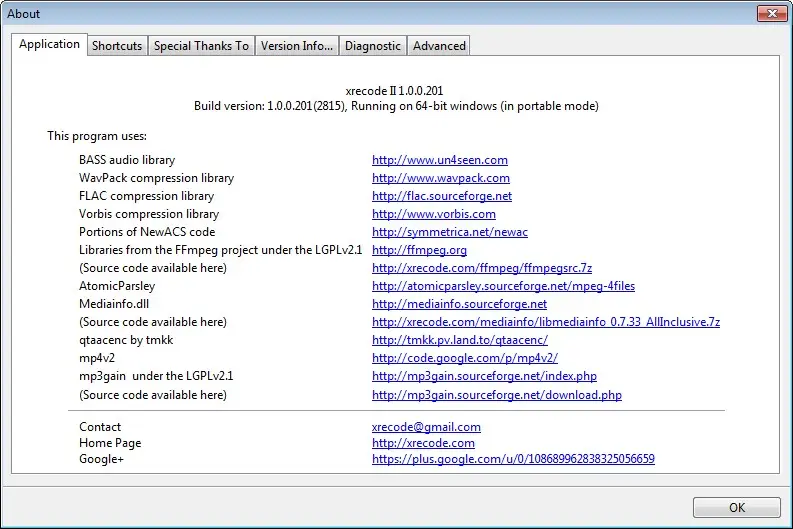Click the 'Contact' label
This screenshot has width=793, height=529.
tap(100, 427)
